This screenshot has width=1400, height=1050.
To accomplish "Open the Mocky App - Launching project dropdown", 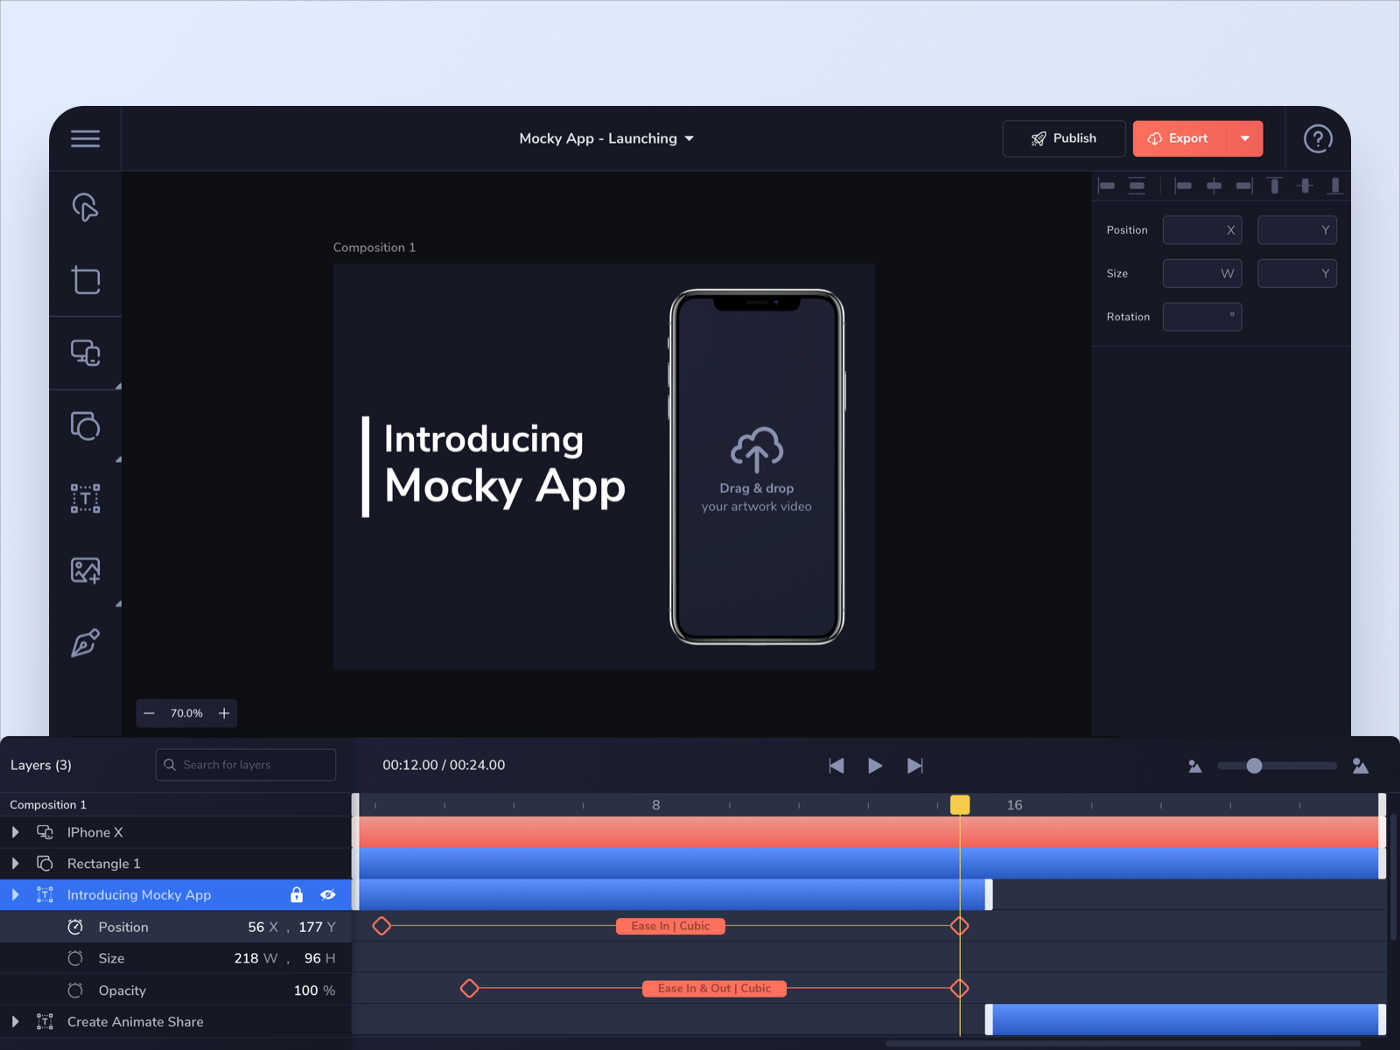I will tap(606, 139).
